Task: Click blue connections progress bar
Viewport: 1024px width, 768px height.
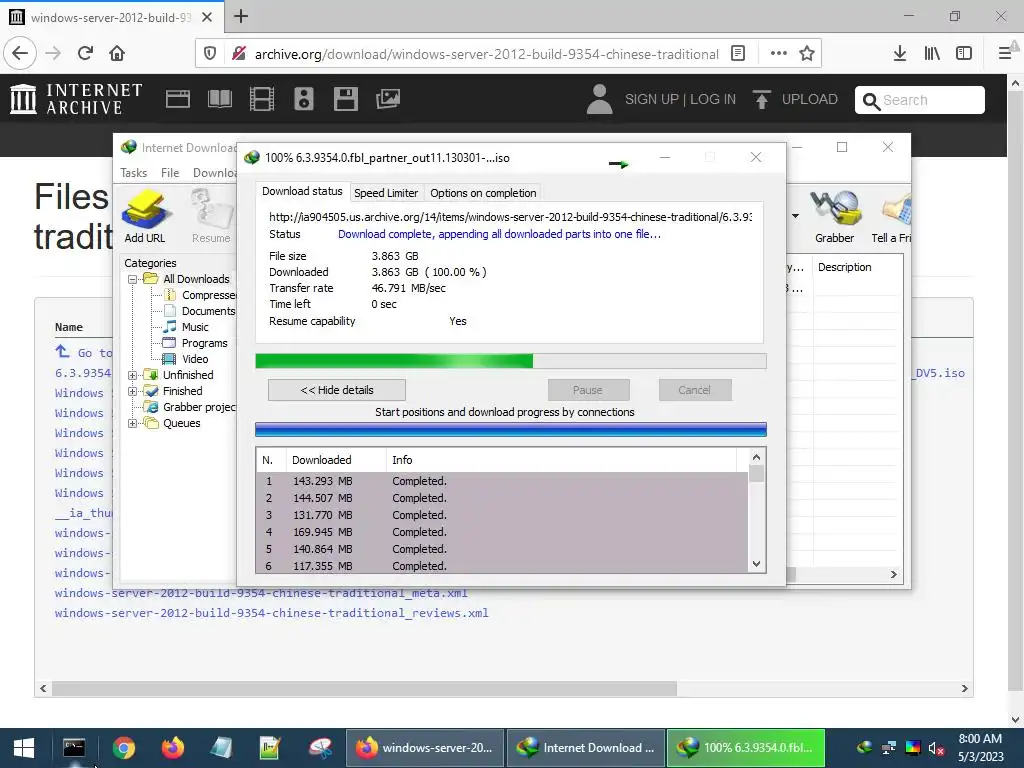Action: pyautogui.click(x=511, y=429)
